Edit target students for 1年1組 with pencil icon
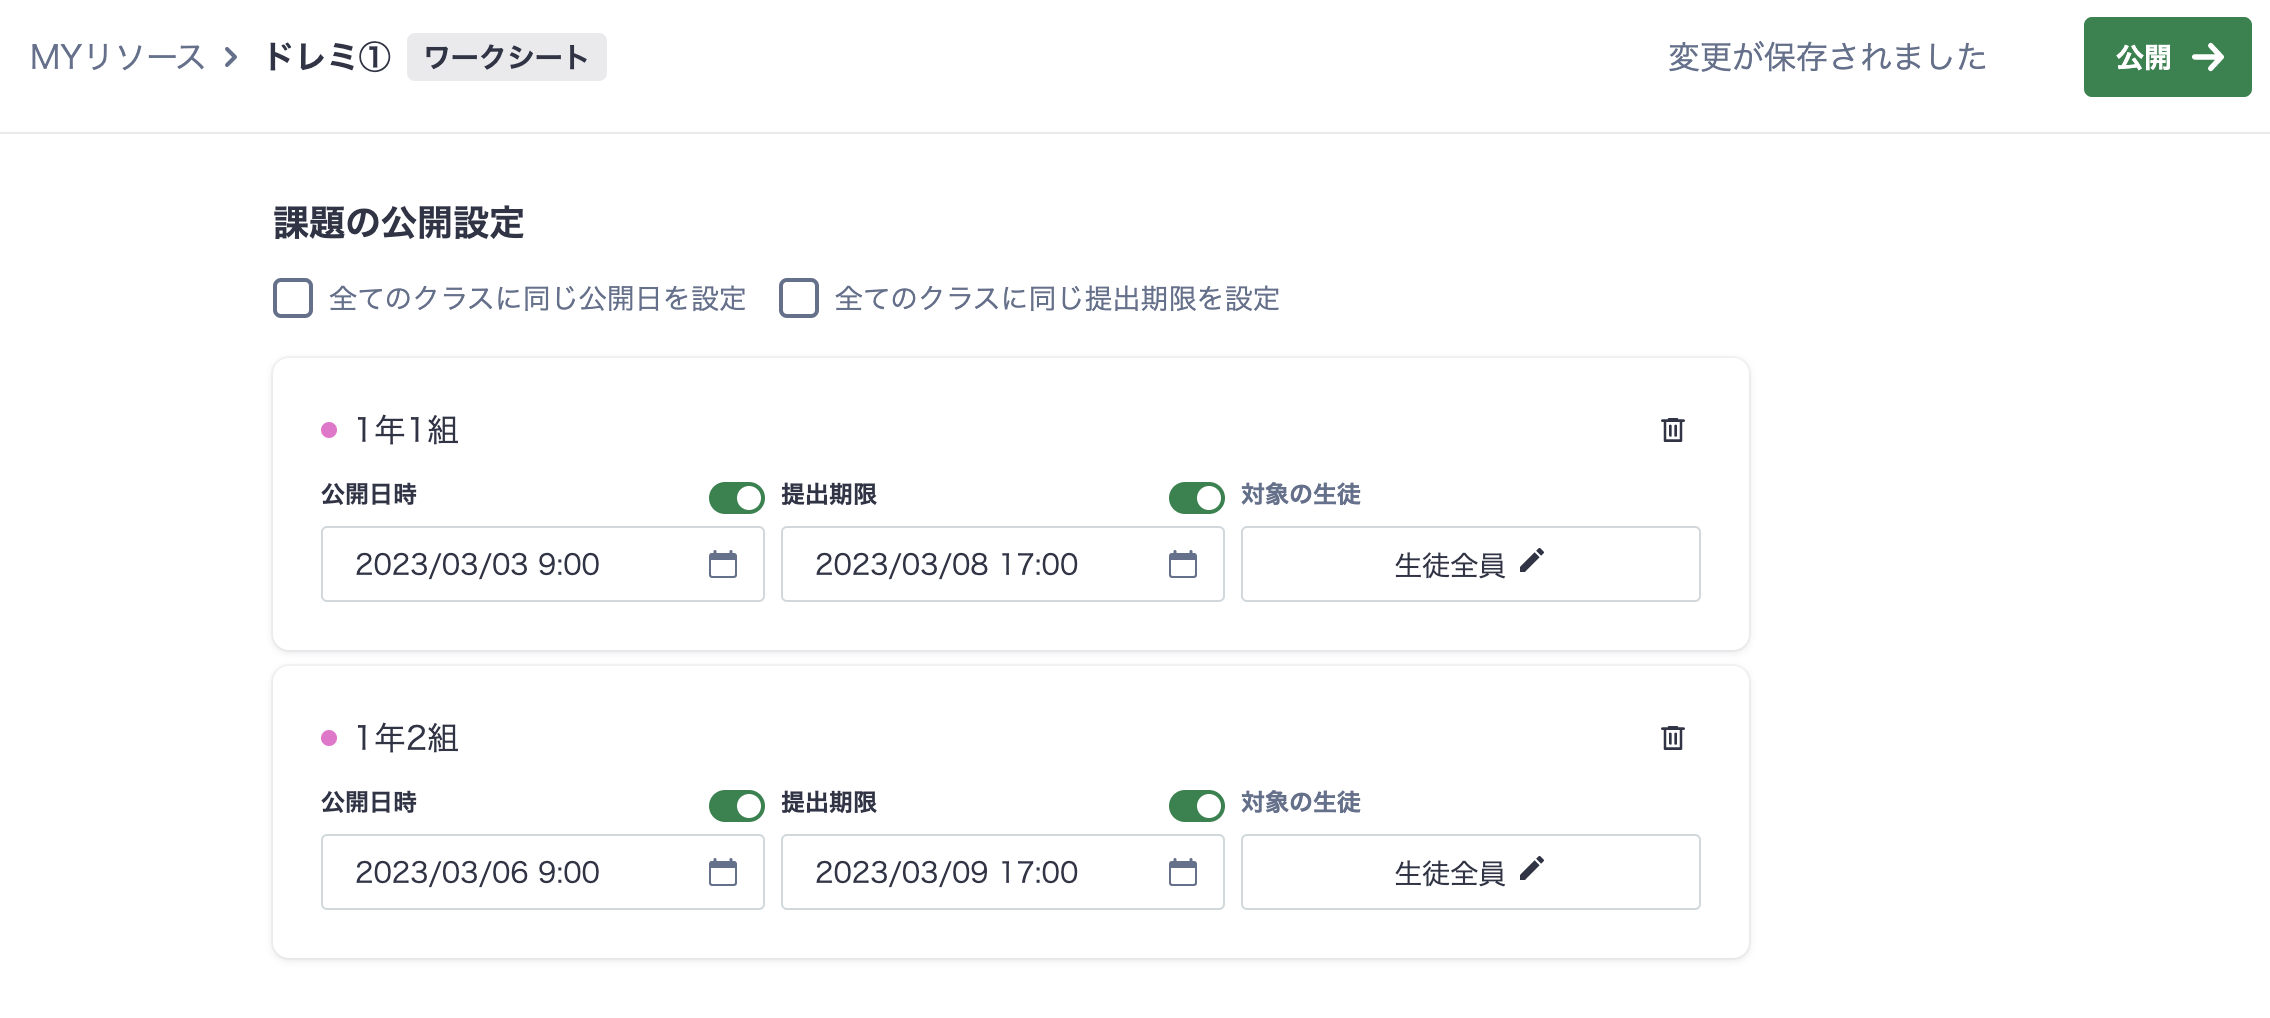The height and width of the screenshot is (1018, 2270). (1533, 561)
